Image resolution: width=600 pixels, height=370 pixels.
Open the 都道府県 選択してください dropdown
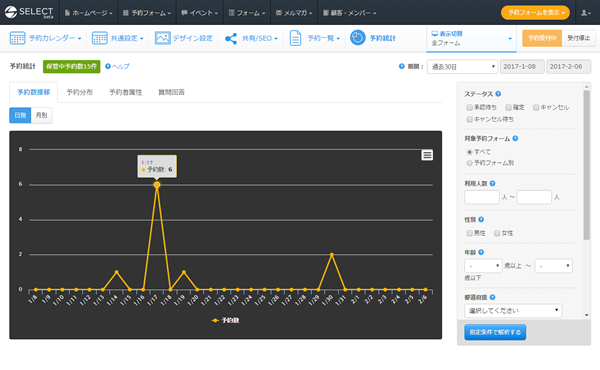tap(513, 311)
